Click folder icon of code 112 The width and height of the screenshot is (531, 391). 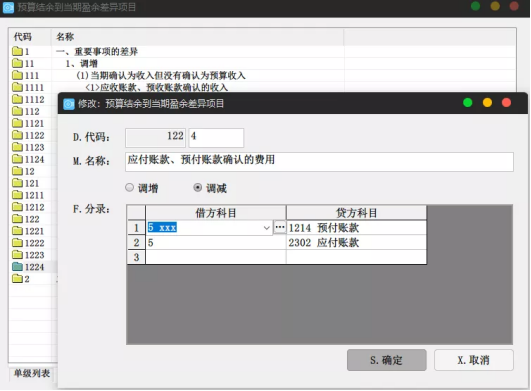click(17, 111)
